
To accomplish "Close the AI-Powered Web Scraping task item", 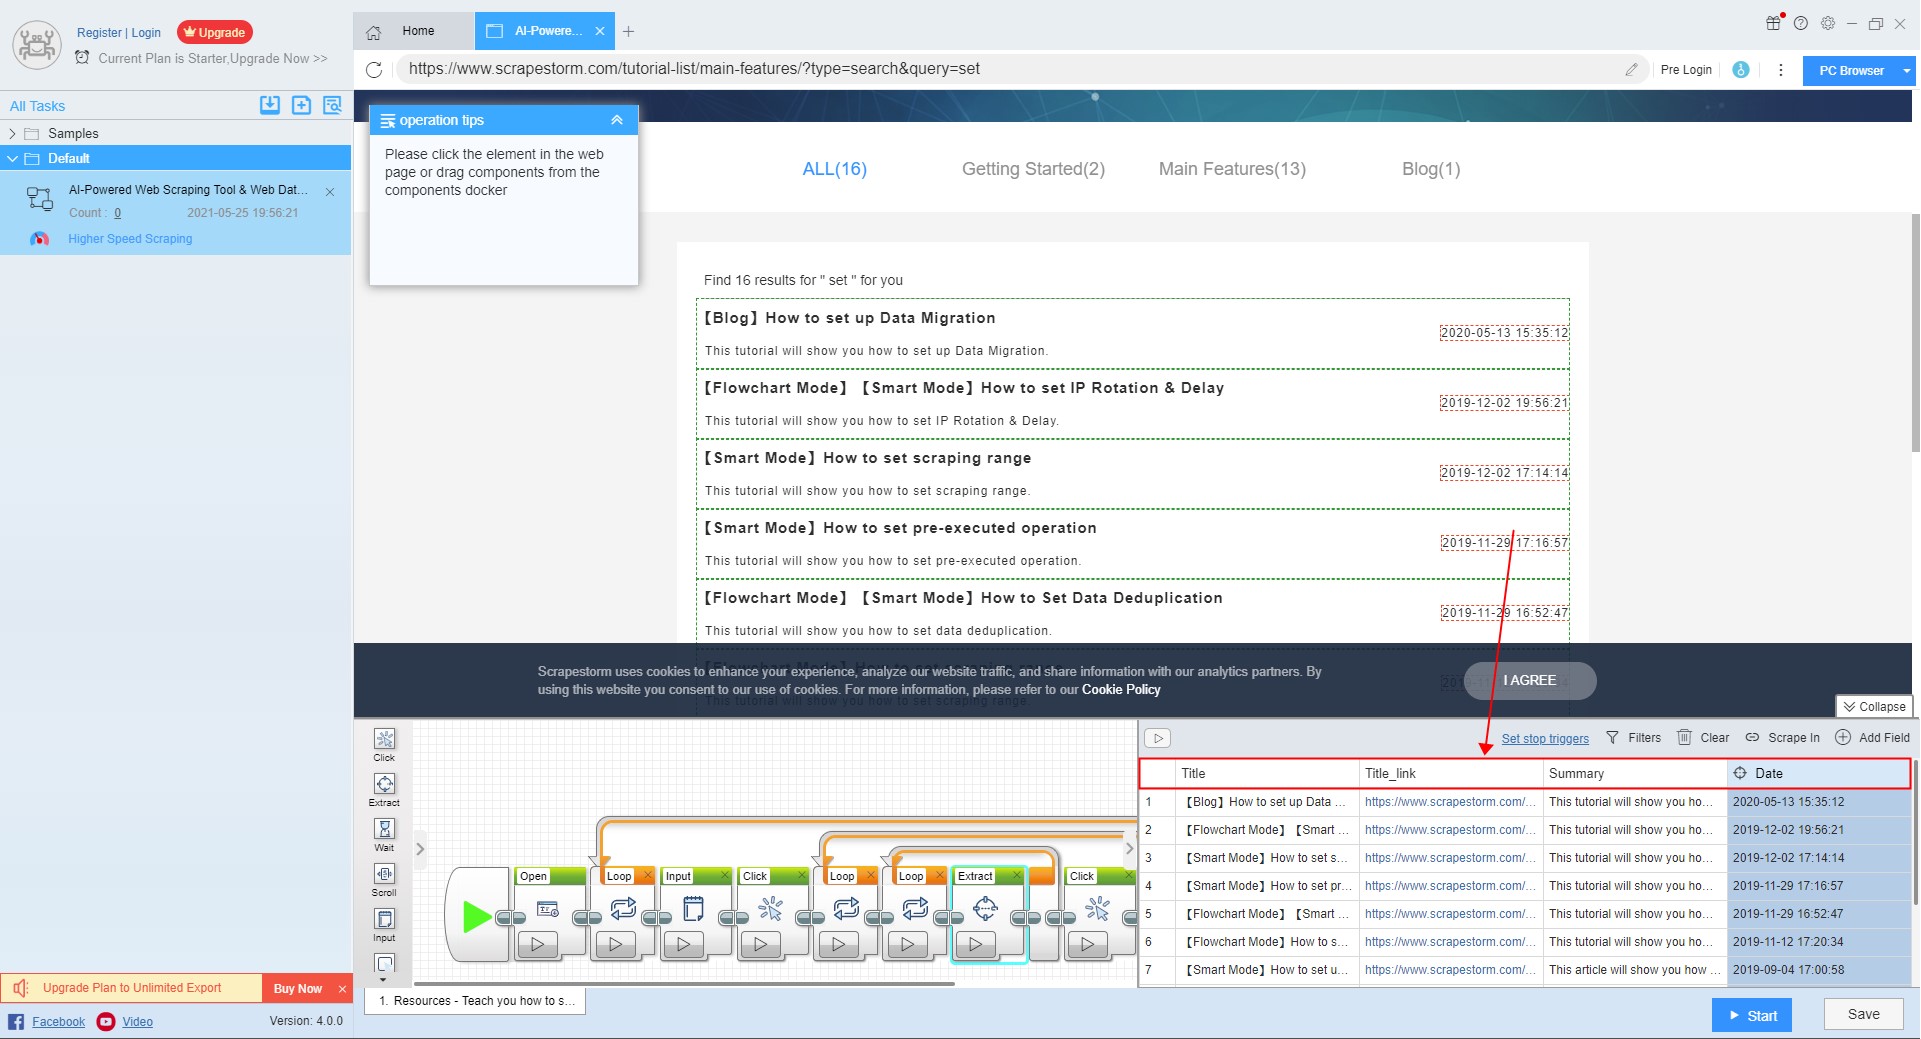I will click(x=330, y=192).
